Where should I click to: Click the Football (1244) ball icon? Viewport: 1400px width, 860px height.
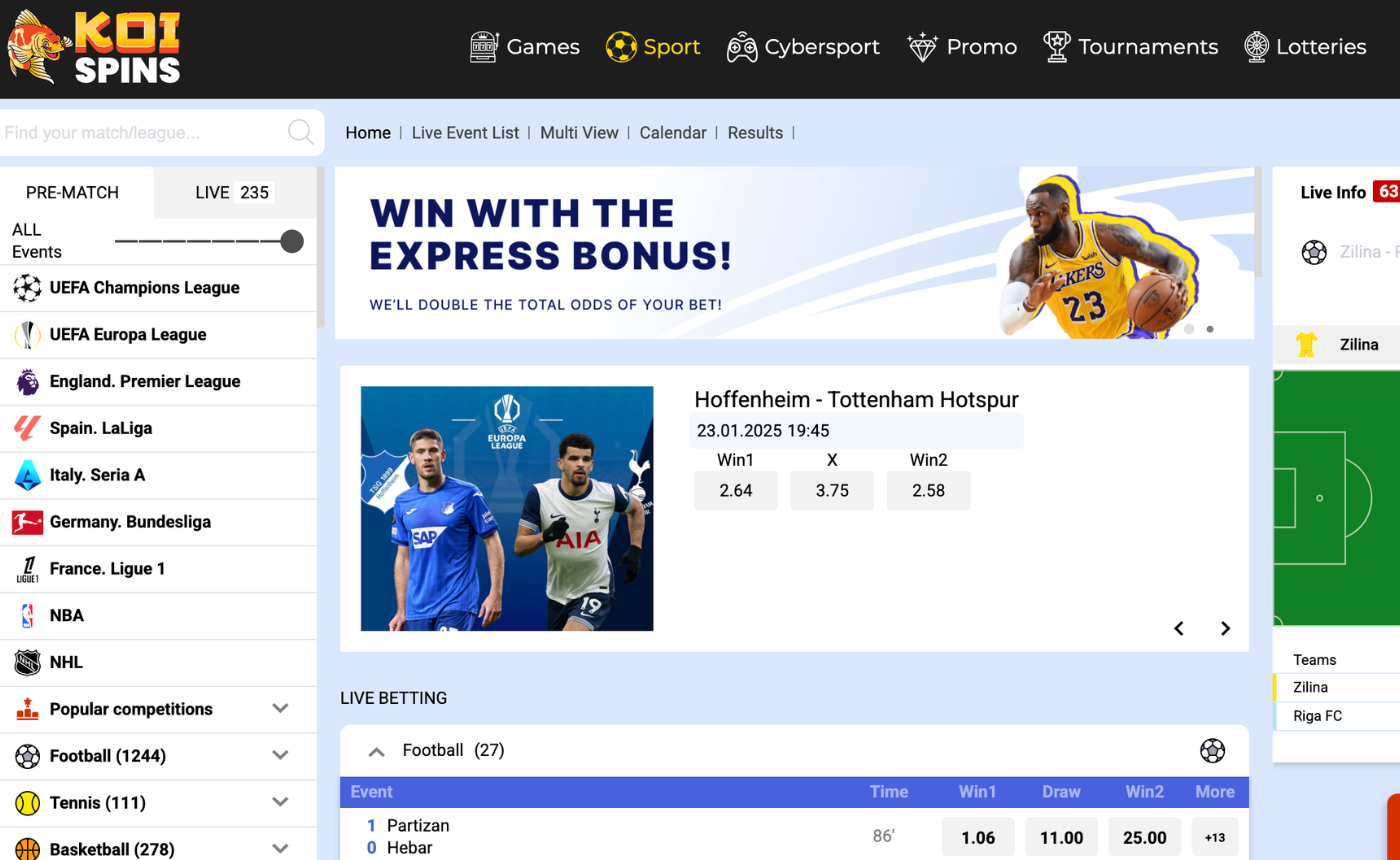(x=27, y=756)
